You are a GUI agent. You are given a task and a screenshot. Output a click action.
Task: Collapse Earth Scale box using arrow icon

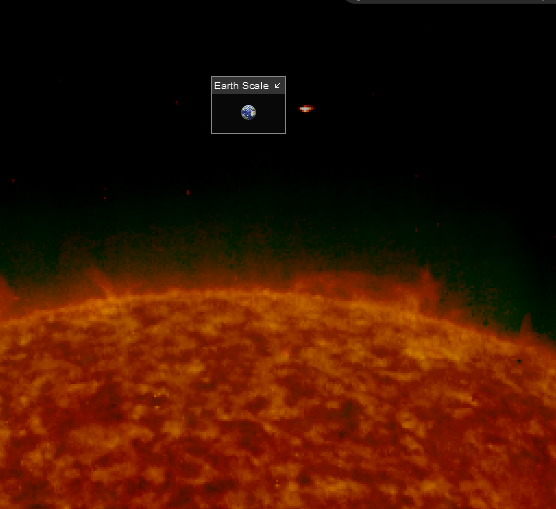point(278,85)
